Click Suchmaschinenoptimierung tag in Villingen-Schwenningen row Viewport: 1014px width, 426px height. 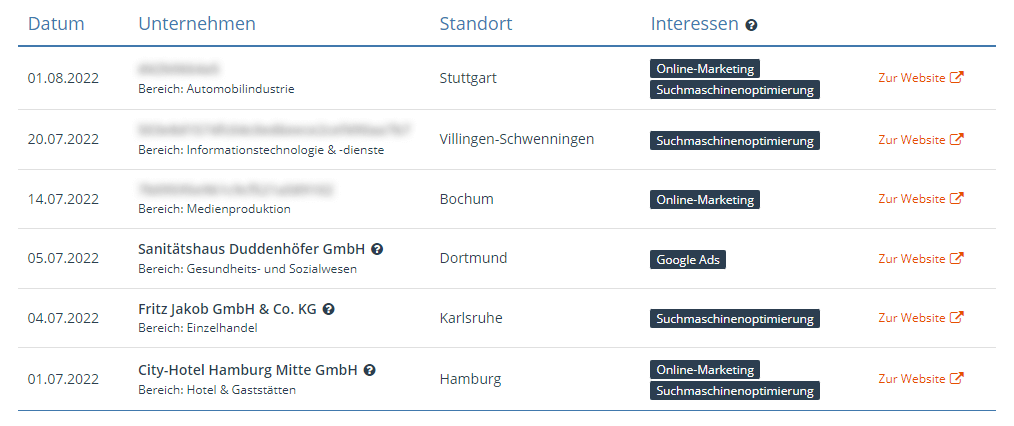pyautogui.click(x=735, y=140)
